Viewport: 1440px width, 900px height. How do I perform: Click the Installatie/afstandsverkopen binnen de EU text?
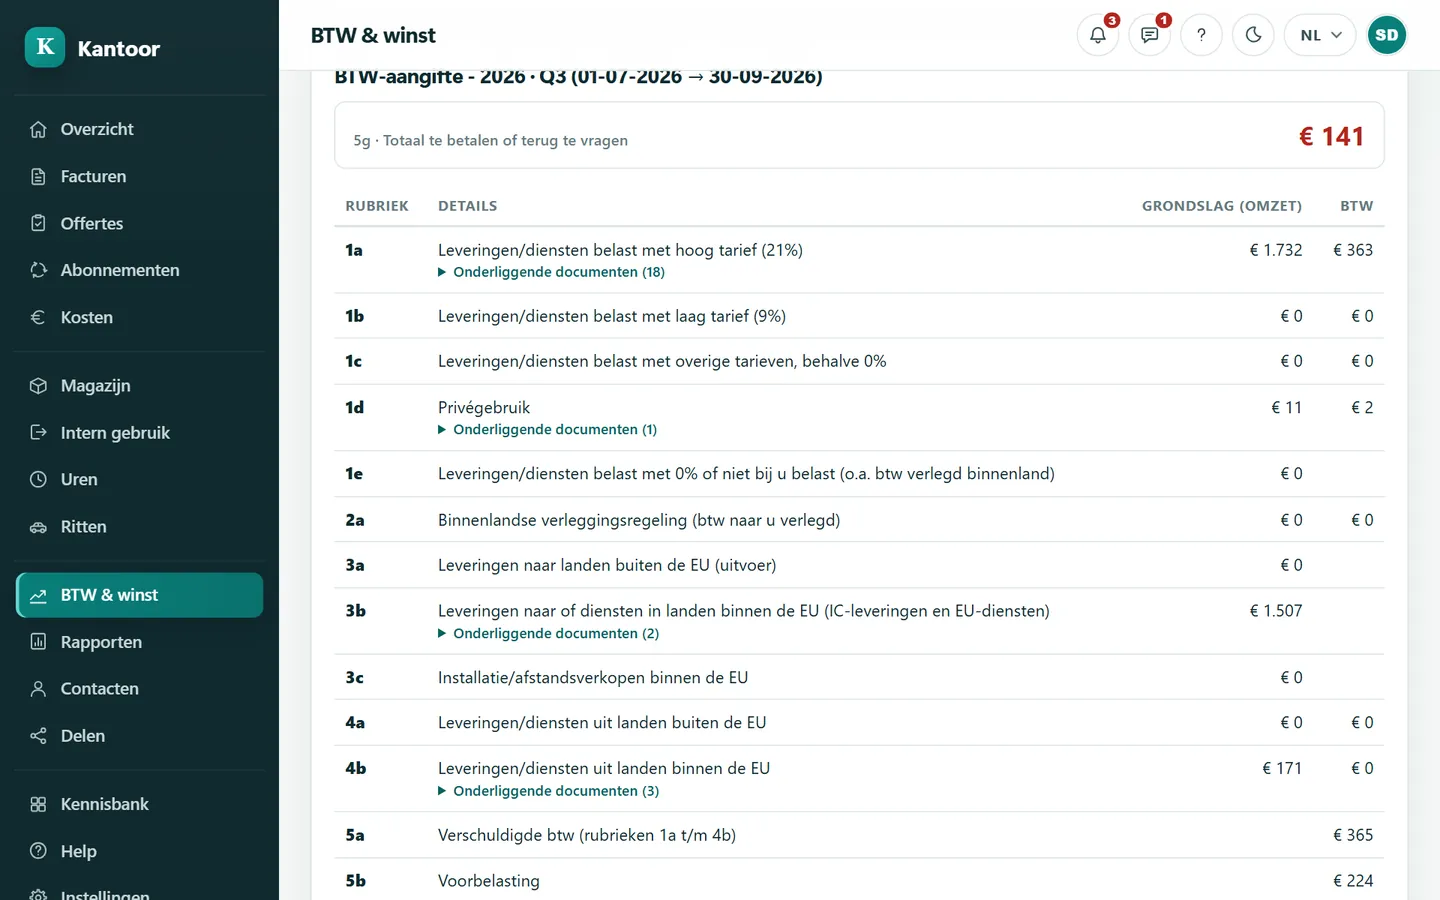click(593, 678)
